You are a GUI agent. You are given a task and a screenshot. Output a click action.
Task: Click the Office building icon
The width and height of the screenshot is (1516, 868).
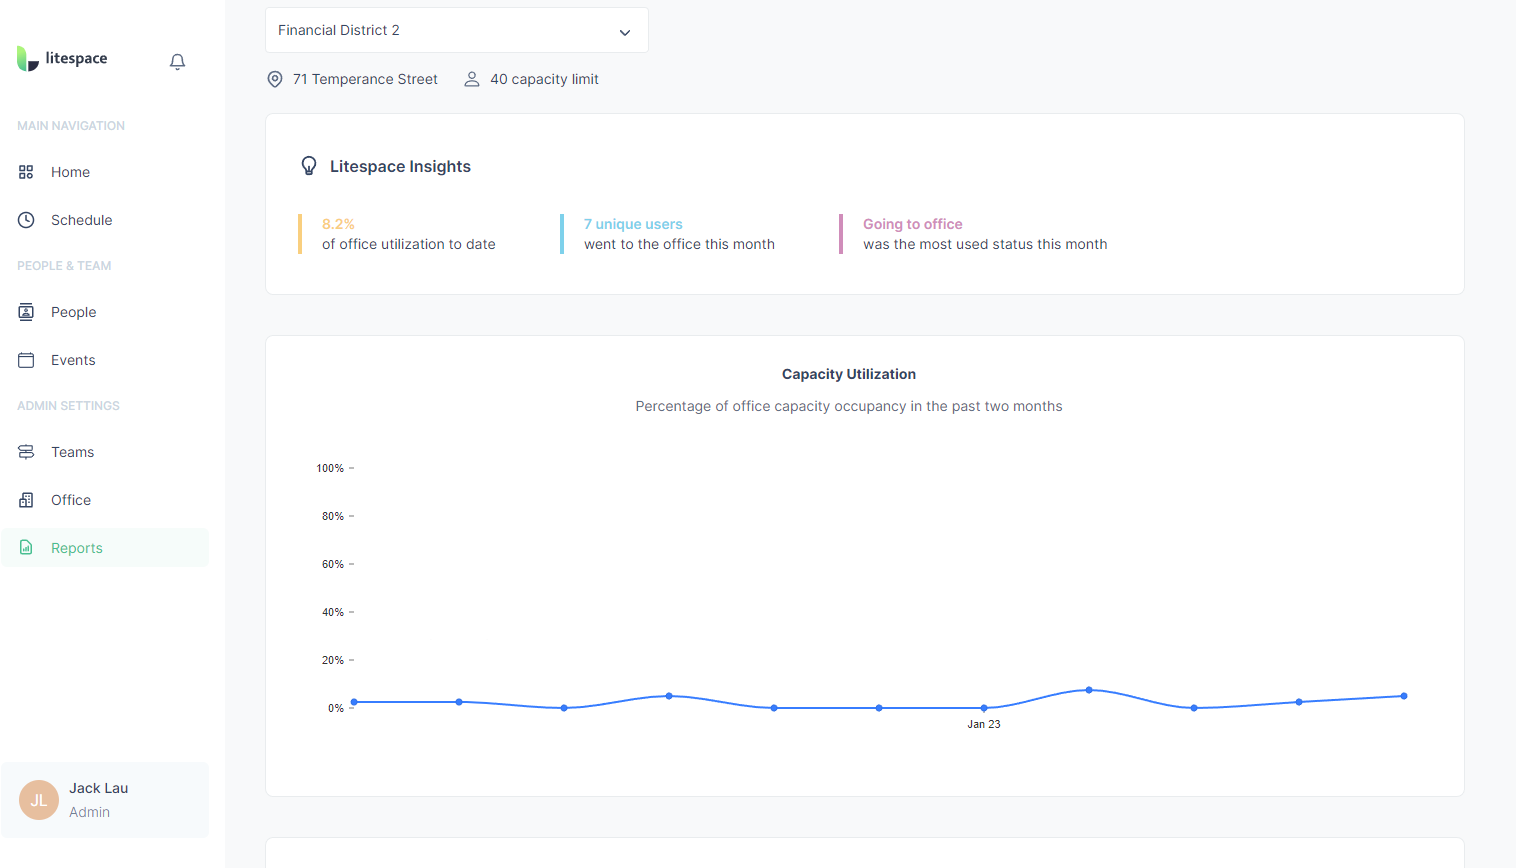pyautogui.click(x=25, y=499)
